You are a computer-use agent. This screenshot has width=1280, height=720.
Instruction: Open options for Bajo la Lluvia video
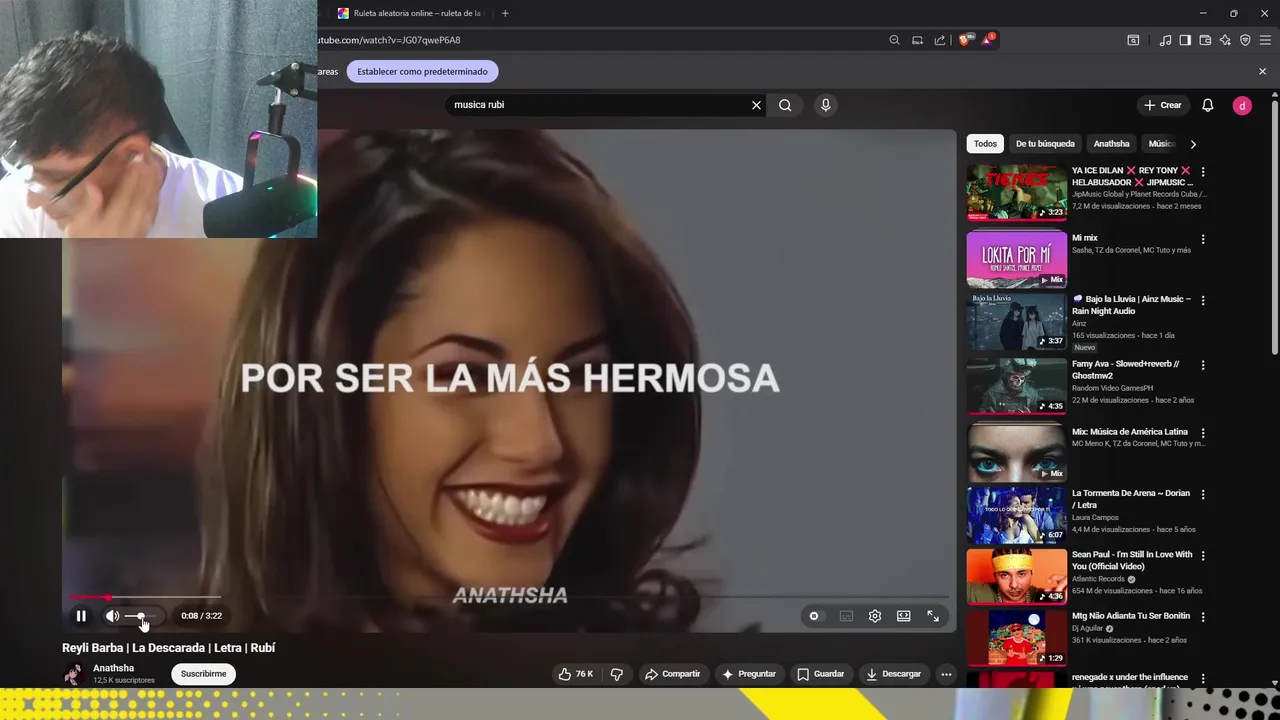pyautogui.click(x=1203, y=301)
